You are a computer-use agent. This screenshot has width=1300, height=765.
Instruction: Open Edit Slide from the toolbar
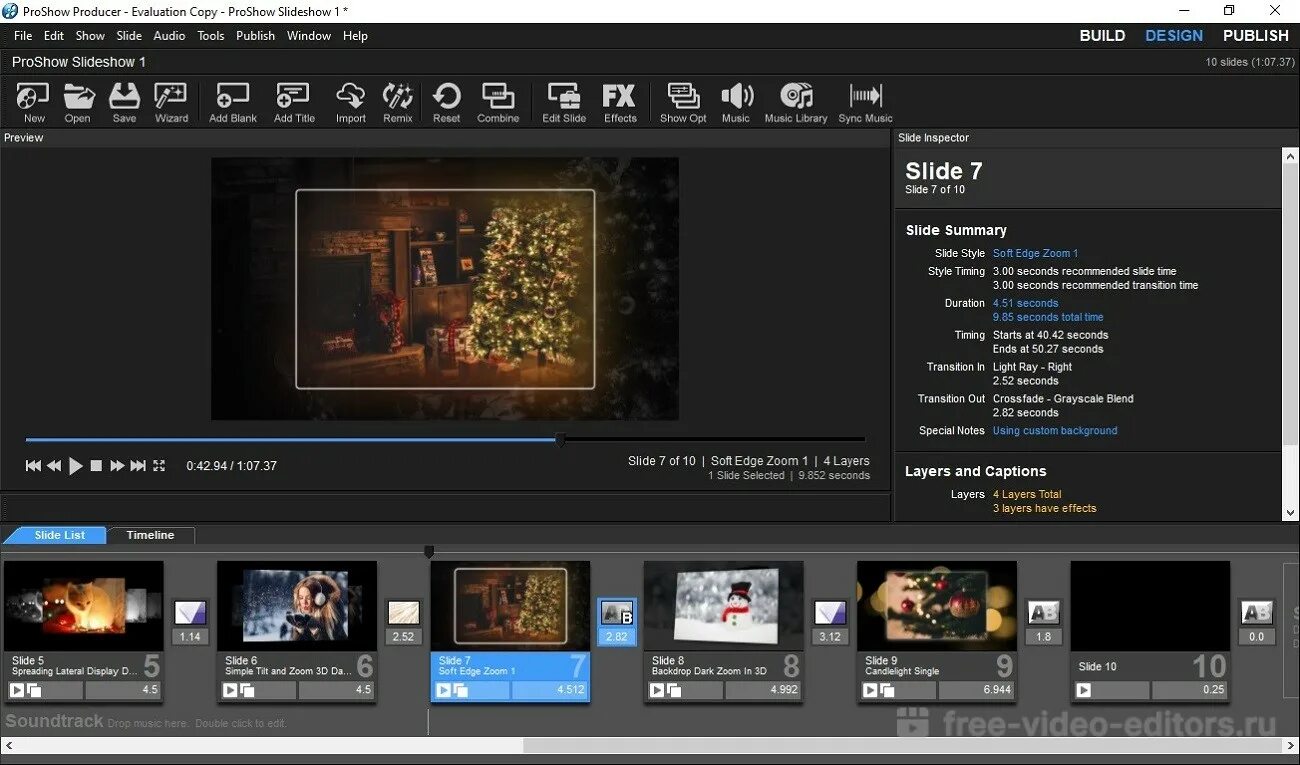pyautogui.click(x=564, y=103)
